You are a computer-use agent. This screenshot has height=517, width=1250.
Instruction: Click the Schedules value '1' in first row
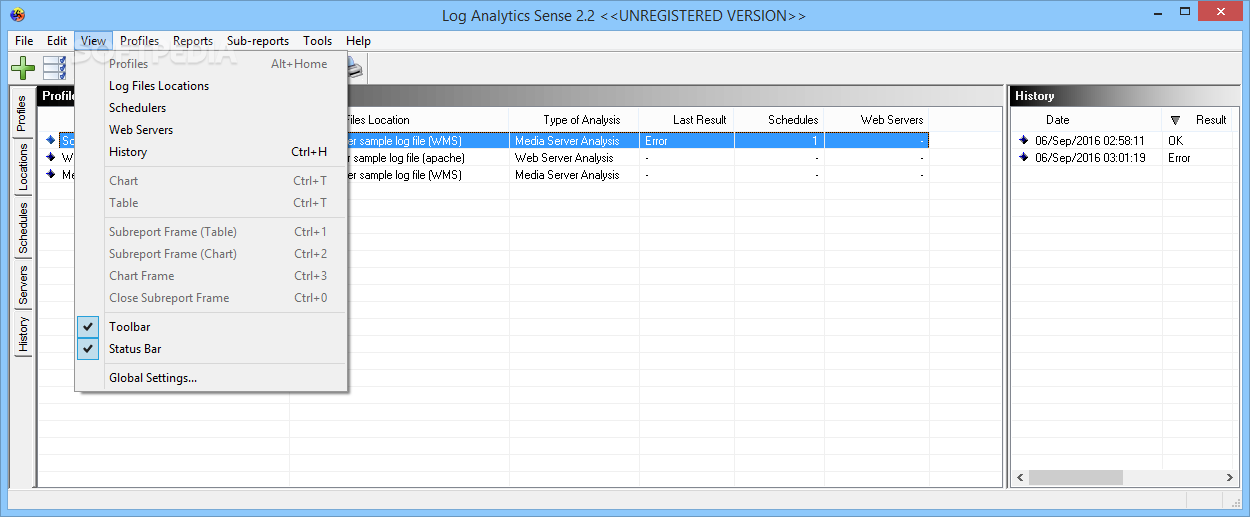(779, 141)
